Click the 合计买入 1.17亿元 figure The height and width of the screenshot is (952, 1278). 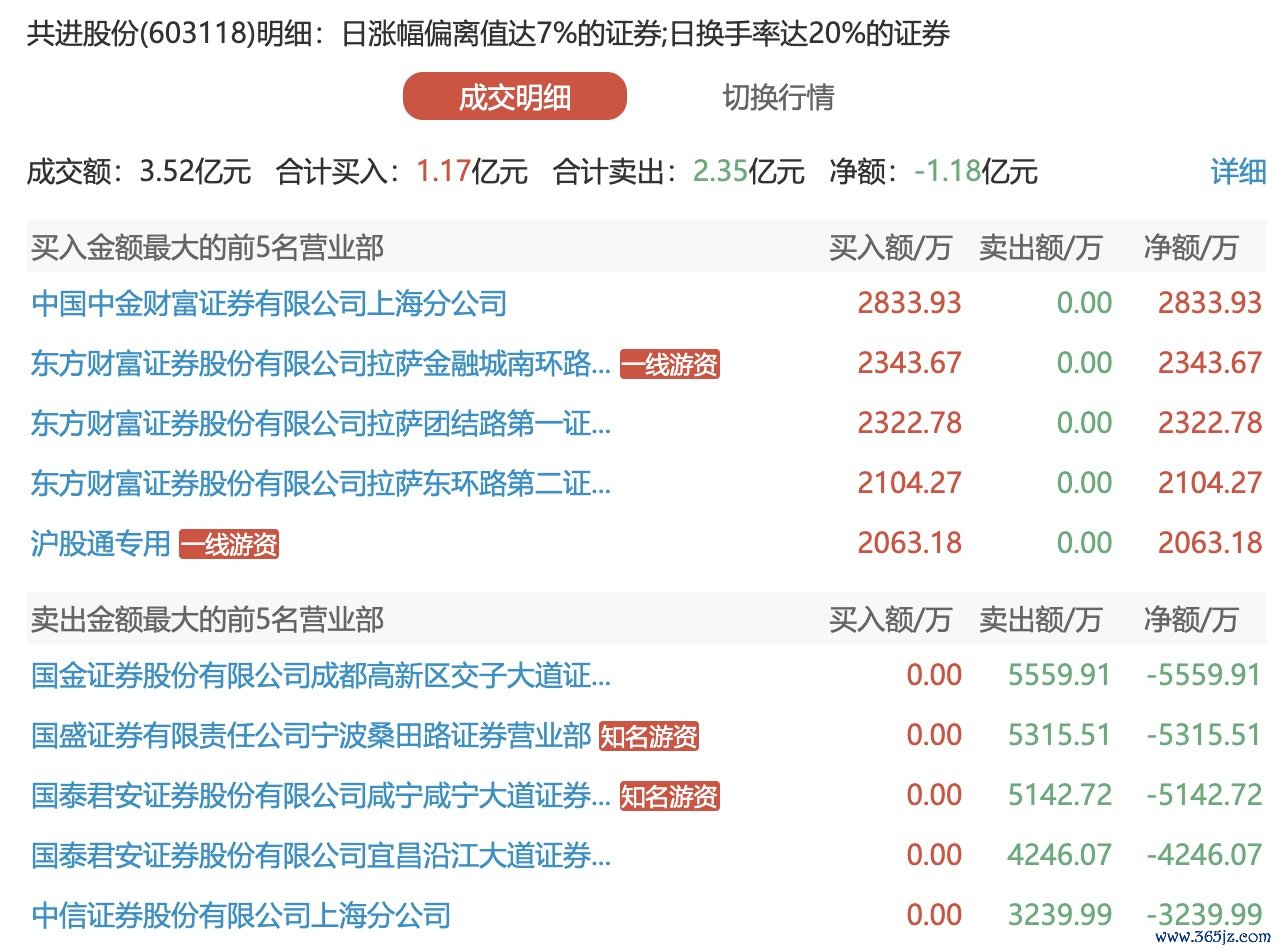(402, 172)
